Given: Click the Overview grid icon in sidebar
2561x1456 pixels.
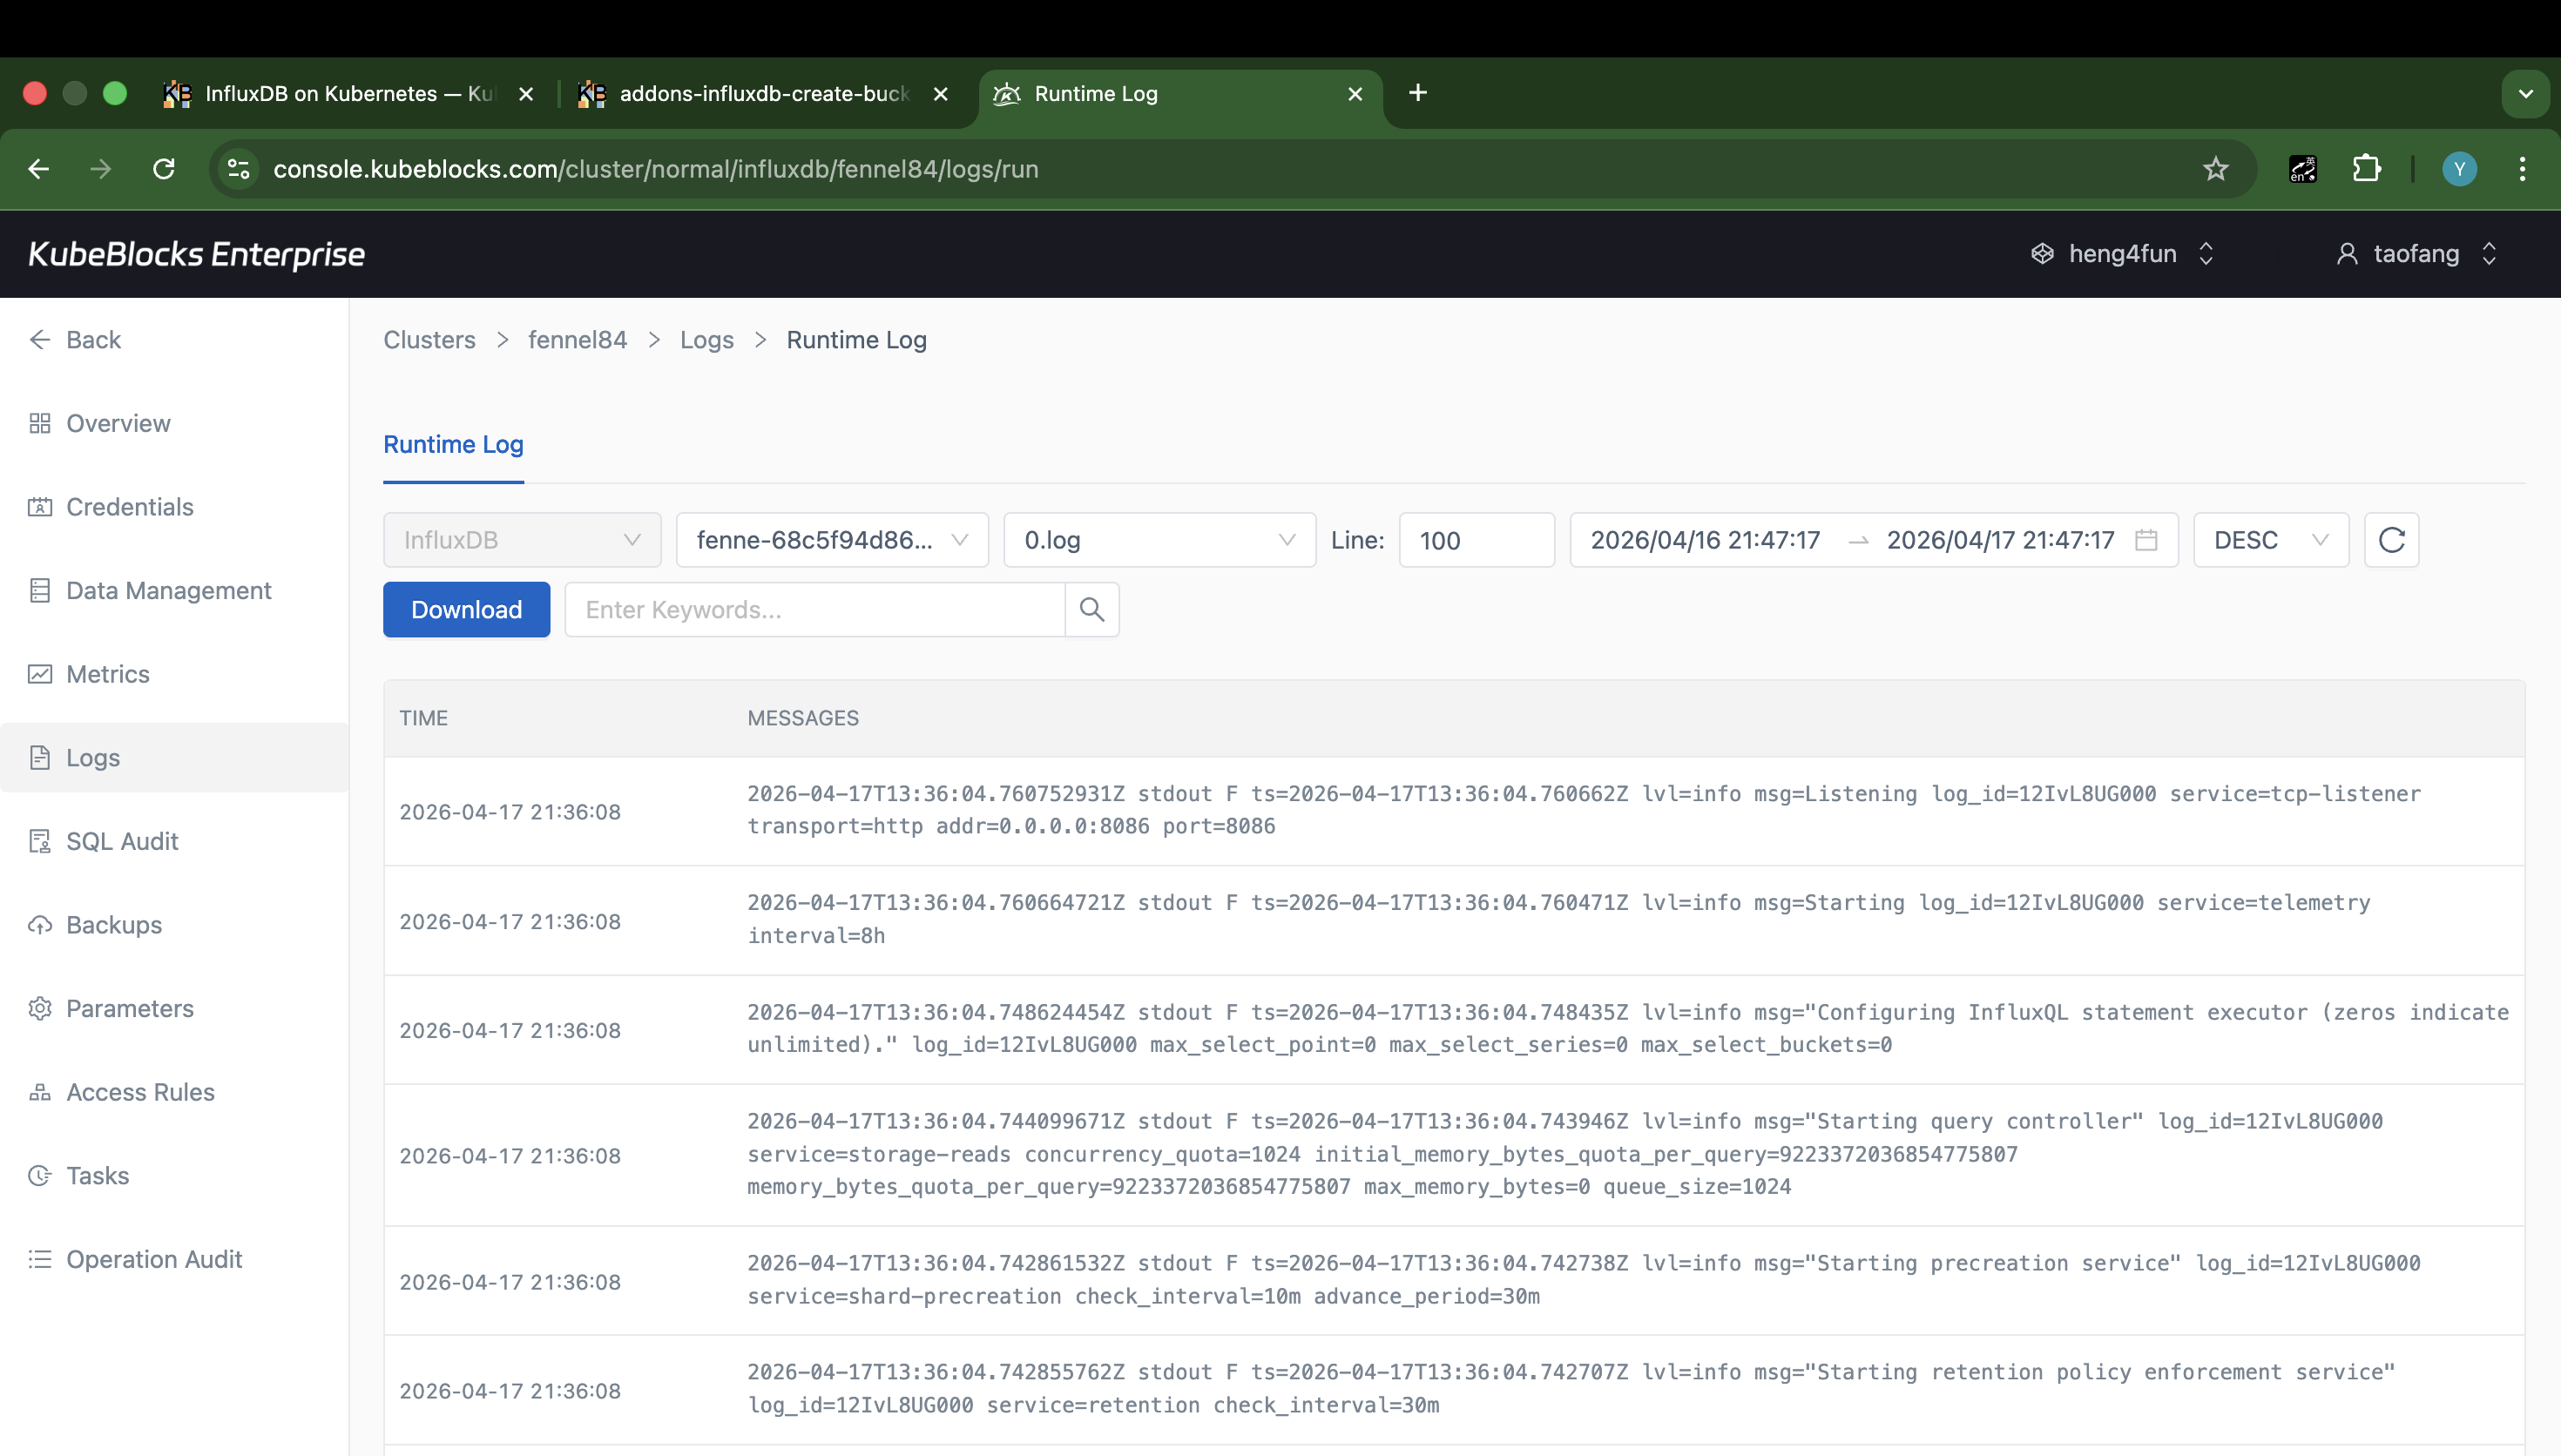Looking at the screenshot, I should coord(40,424).
